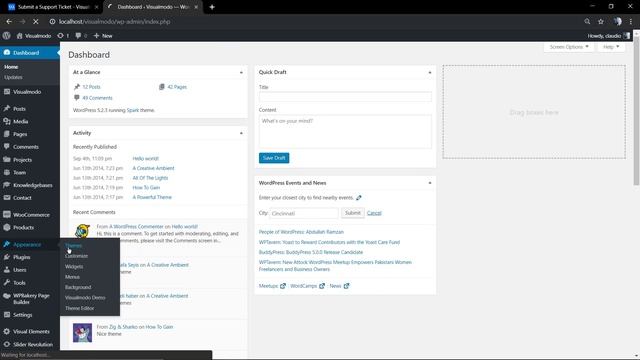Open Updates under Dashboard
This screenshot has height=360, width=640.
coord(13,78)
